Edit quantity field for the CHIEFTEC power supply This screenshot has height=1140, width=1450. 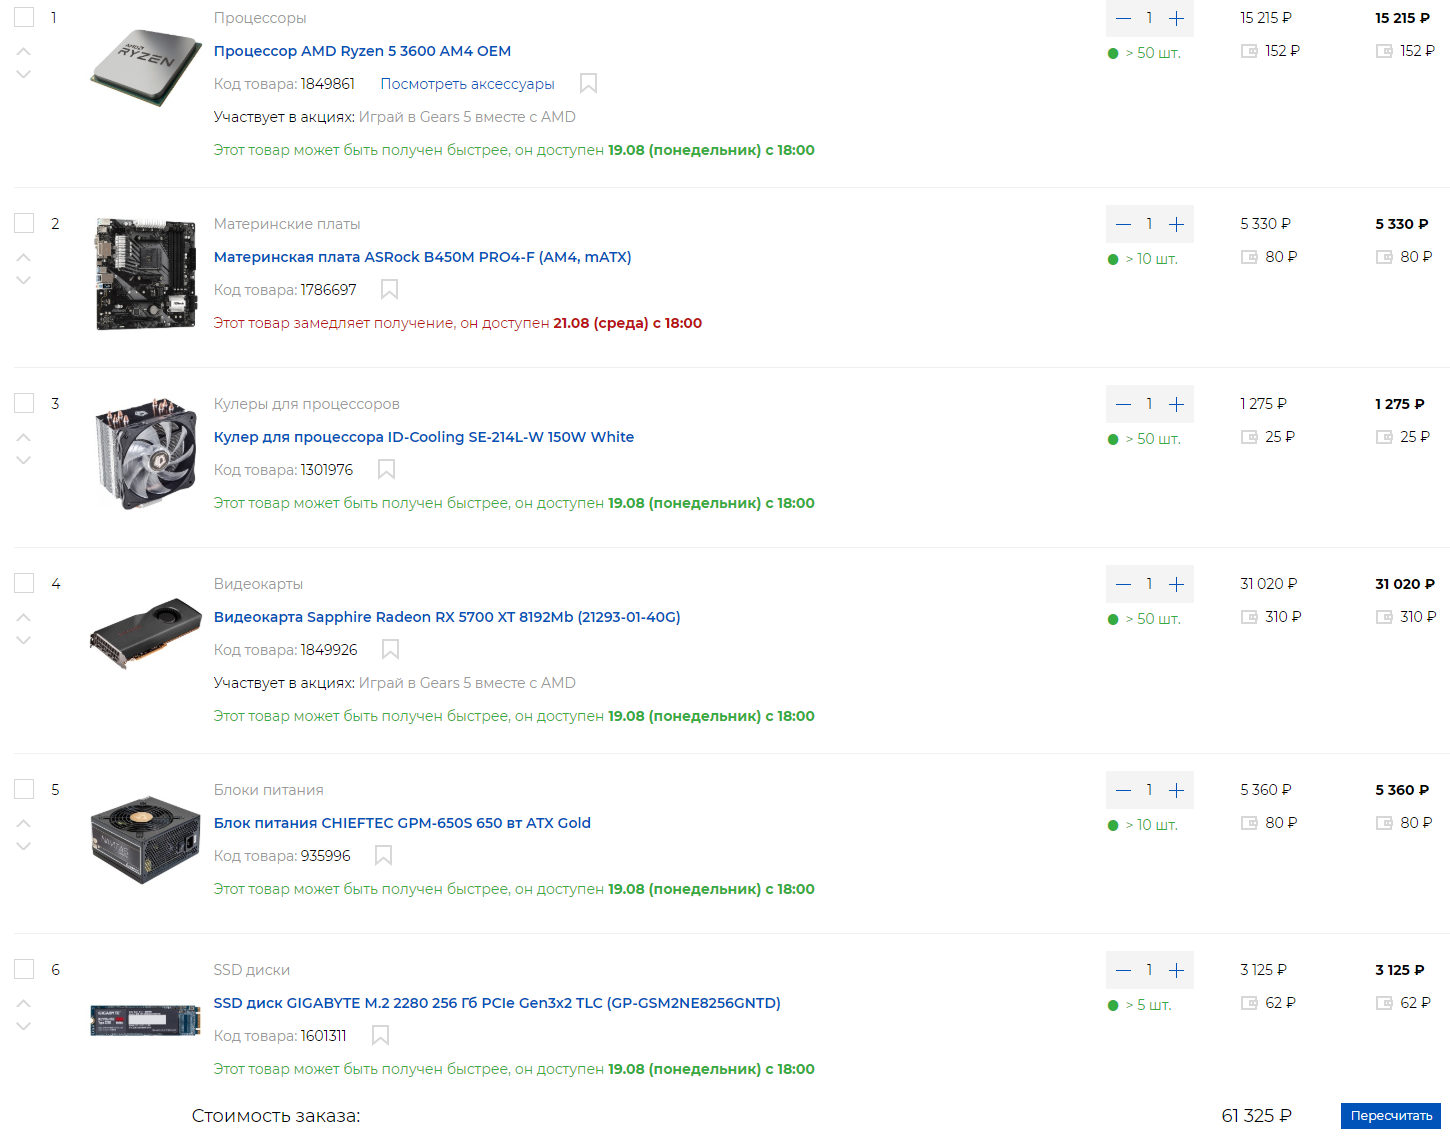point(1150,790)
